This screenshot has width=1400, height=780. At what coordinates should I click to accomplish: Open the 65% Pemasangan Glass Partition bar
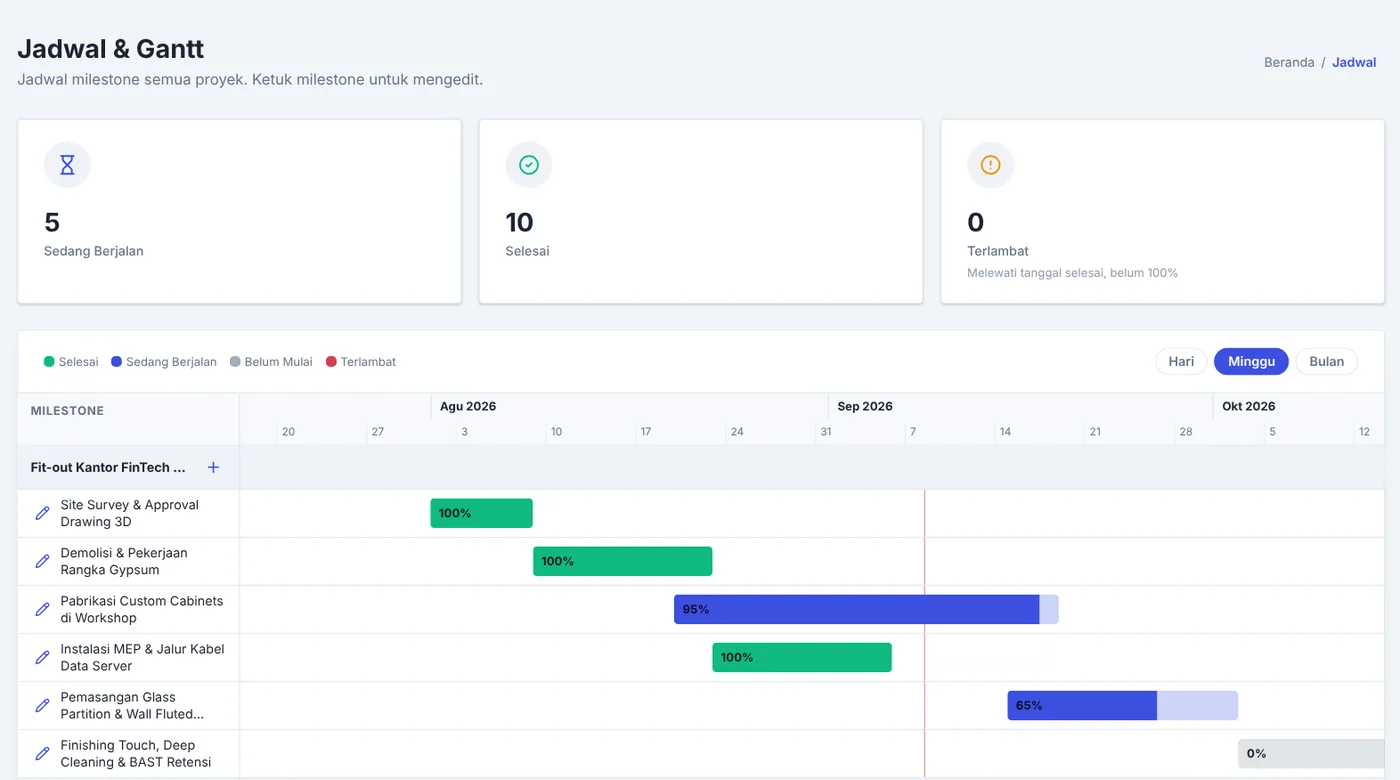[1122, 705]
